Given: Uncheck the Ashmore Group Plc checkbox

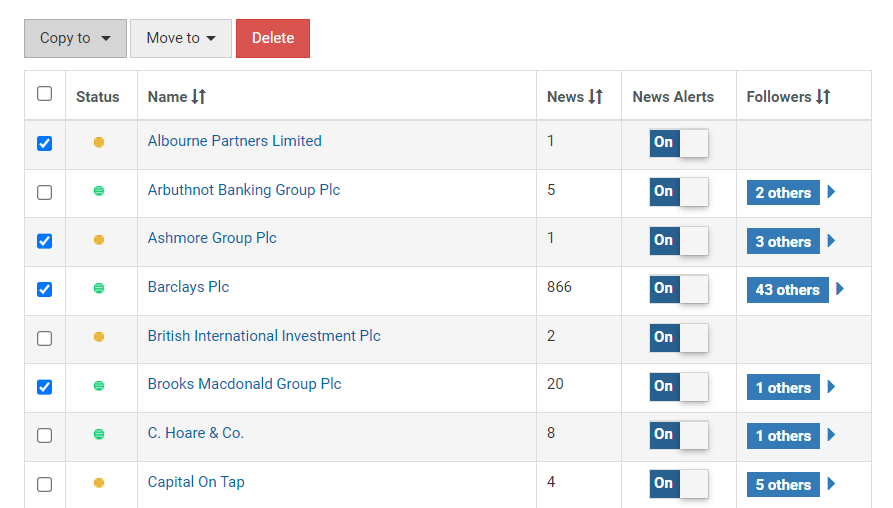Looking at the screenshot, I should [x=44, y=241].
